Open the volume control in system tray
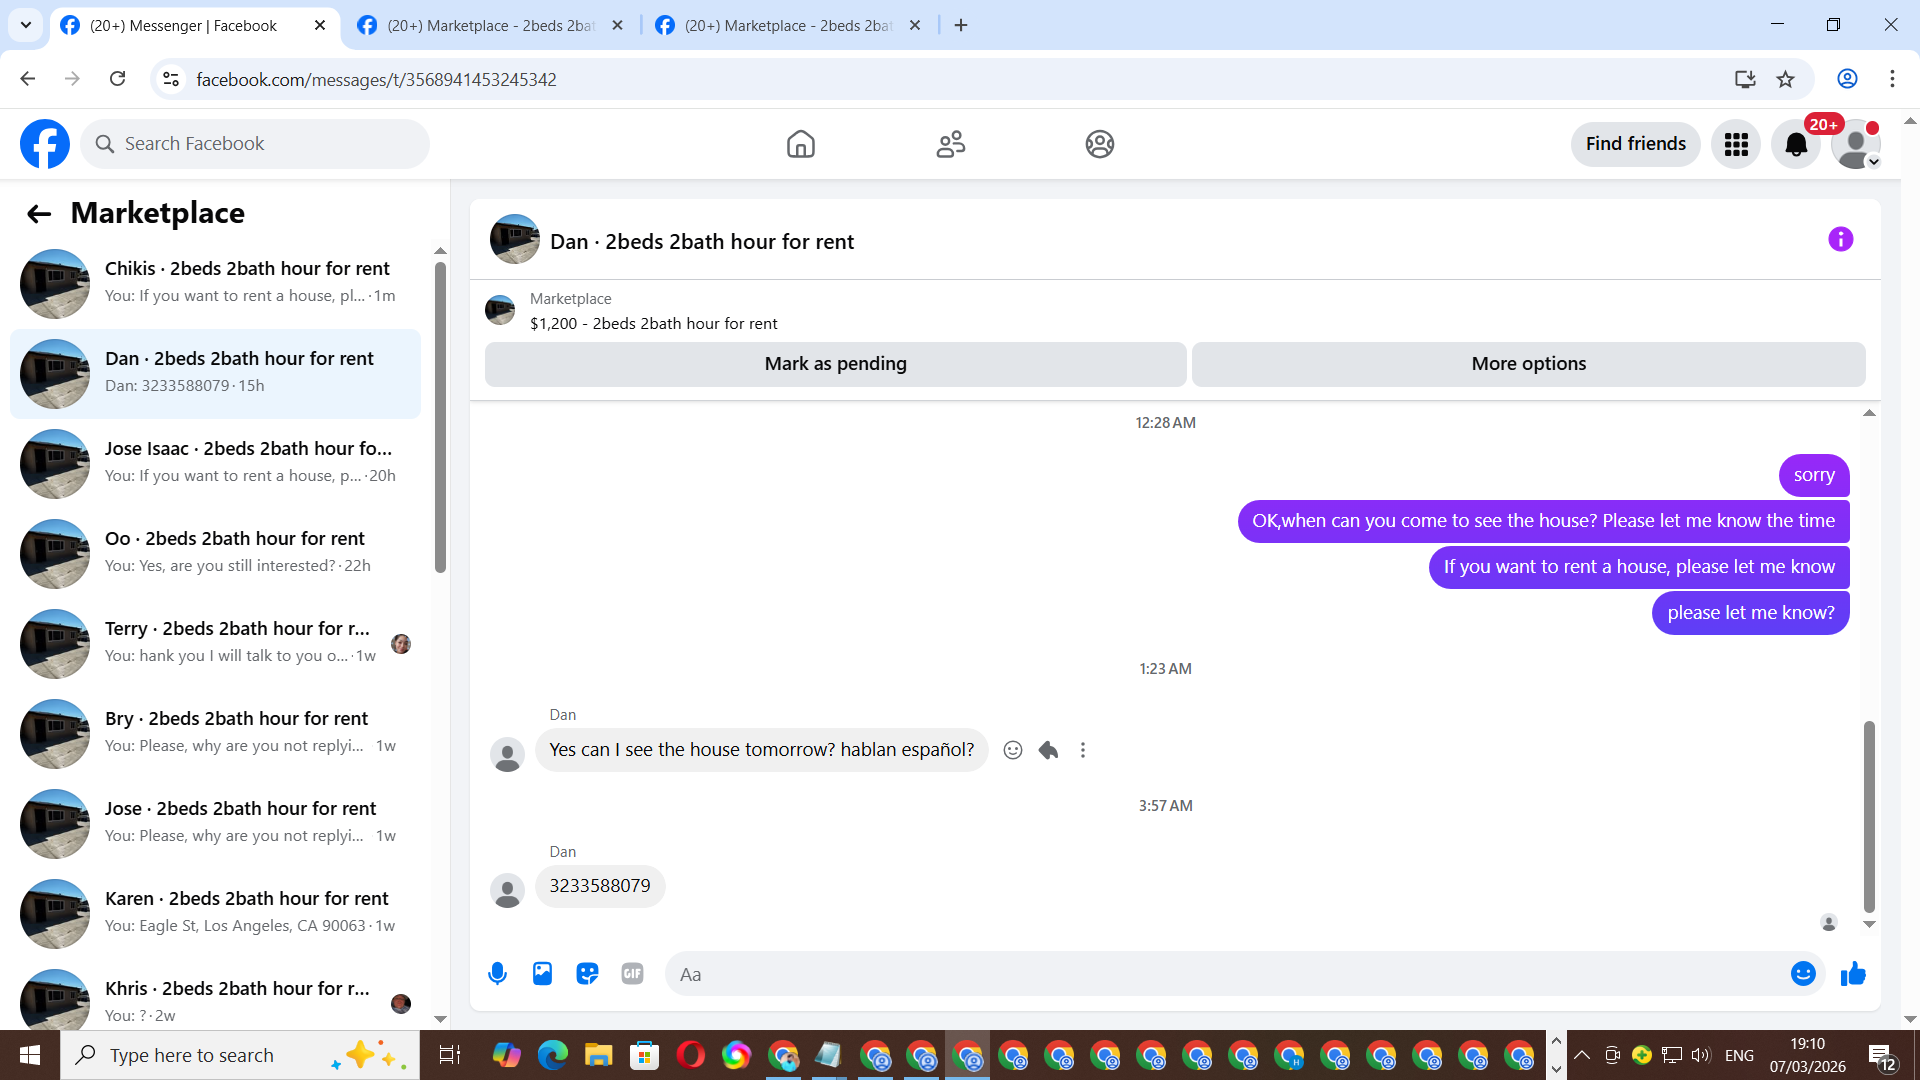The width and height of the screenshot is (1920, 1080). point(1700,1055)
